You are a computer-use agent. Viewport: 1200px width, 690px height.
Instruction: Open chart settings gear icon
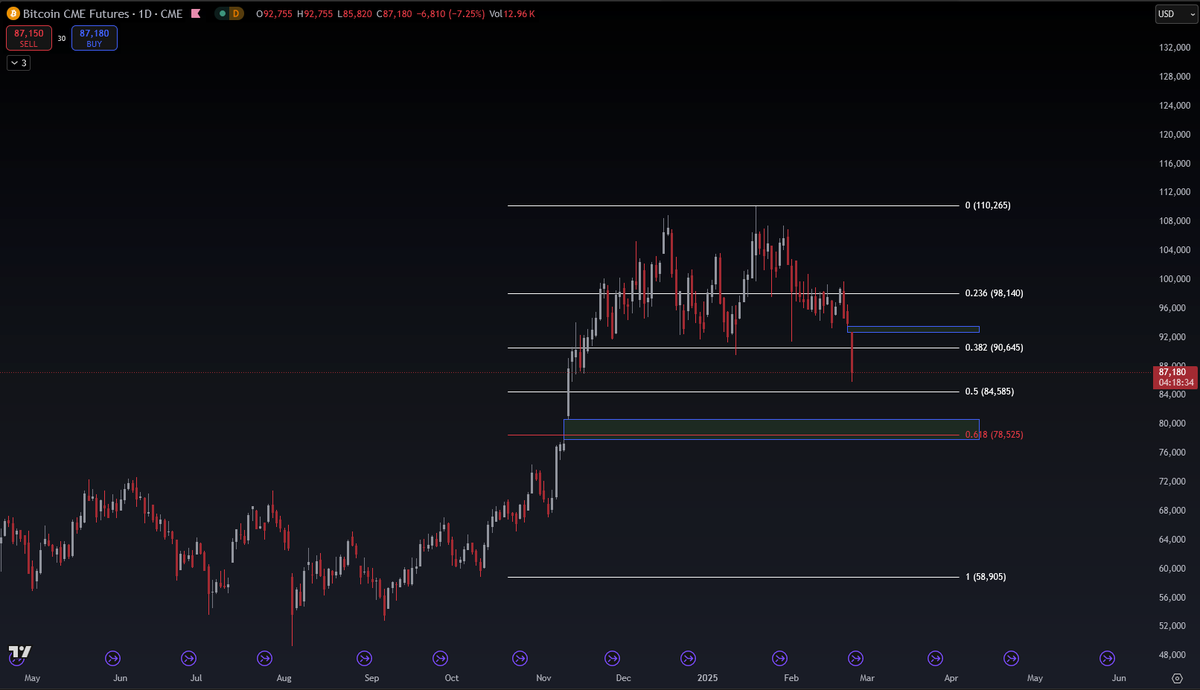(1176, 677)
